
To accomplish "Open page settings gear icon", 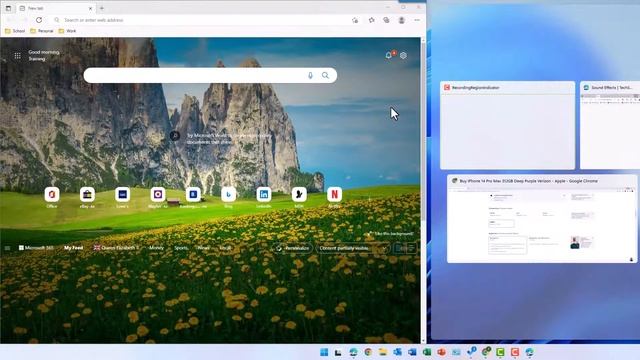I will click(x=403, y=56).
